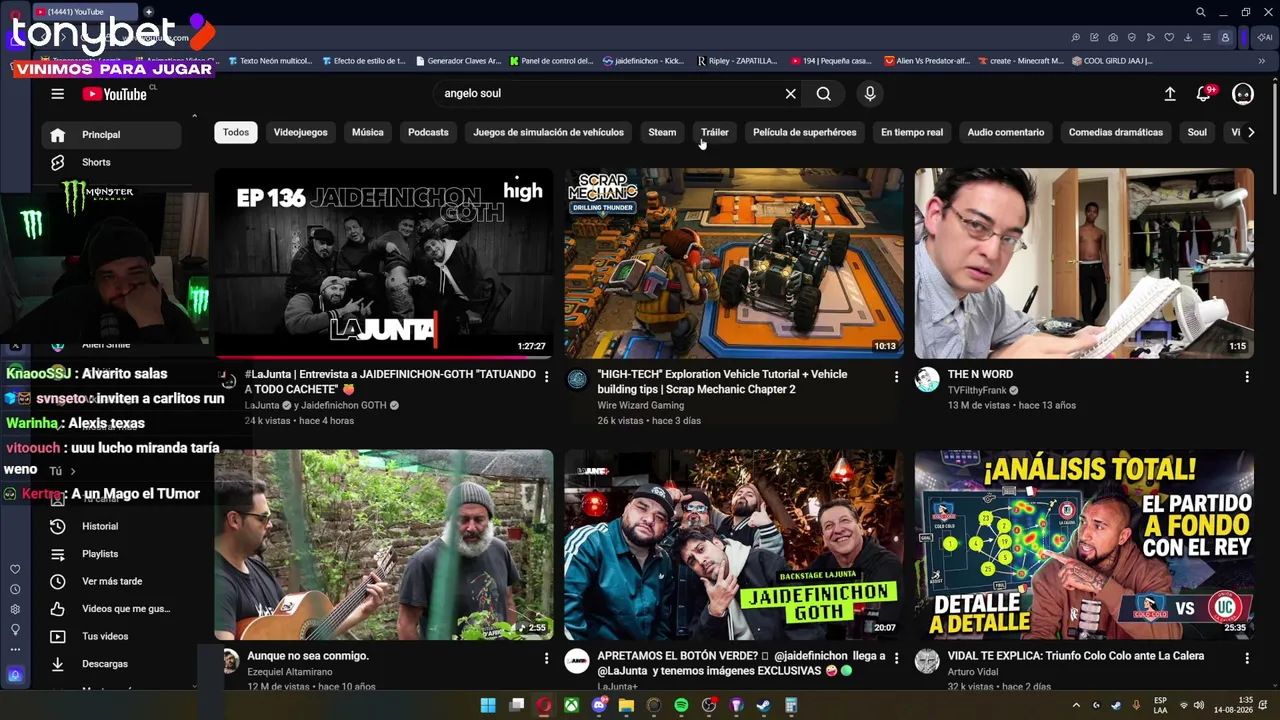Open options menu for APRETAMOS EL BOTÓN video
The width and height of the screenshot is (1280, 720).
tap(896, 659)
